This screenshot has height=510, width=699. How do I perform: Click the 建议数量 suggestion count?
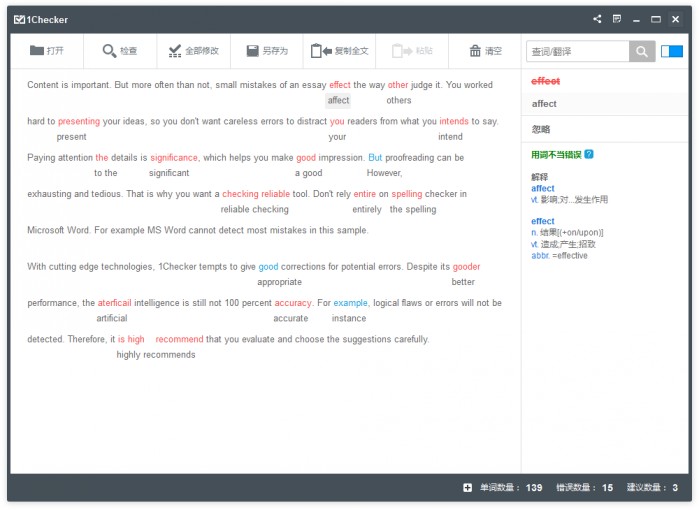(x=652, y=488)
